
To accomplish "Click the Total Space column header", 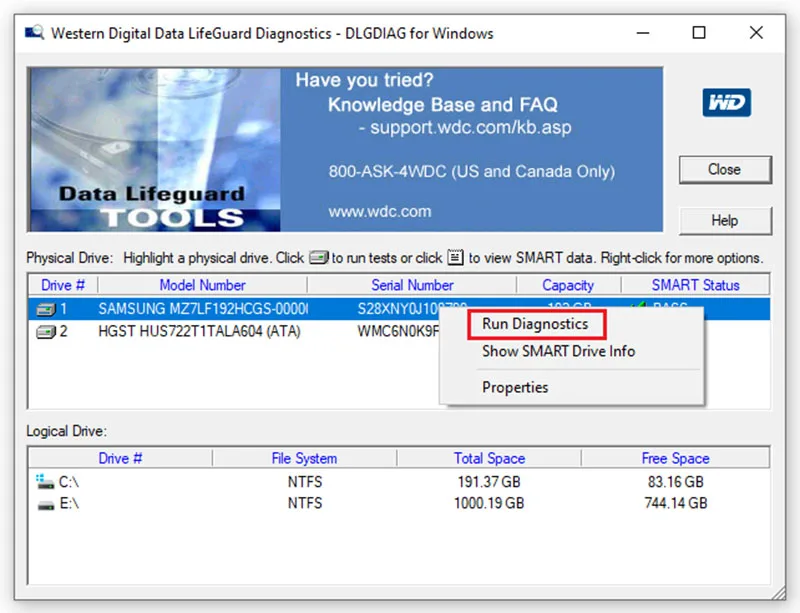I will coord(489,458).
